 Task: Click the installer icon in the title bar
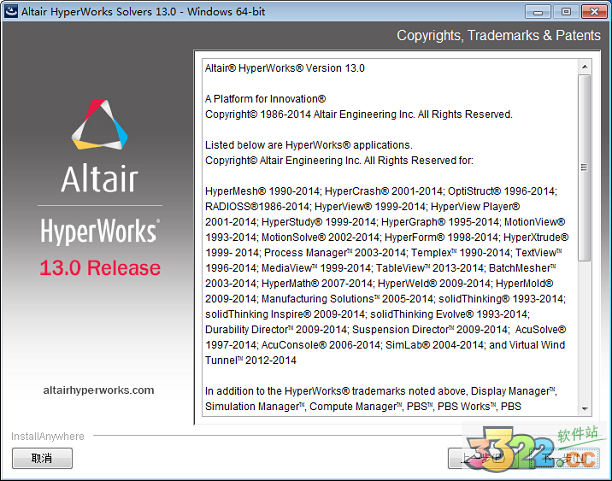tap(11, 11)
